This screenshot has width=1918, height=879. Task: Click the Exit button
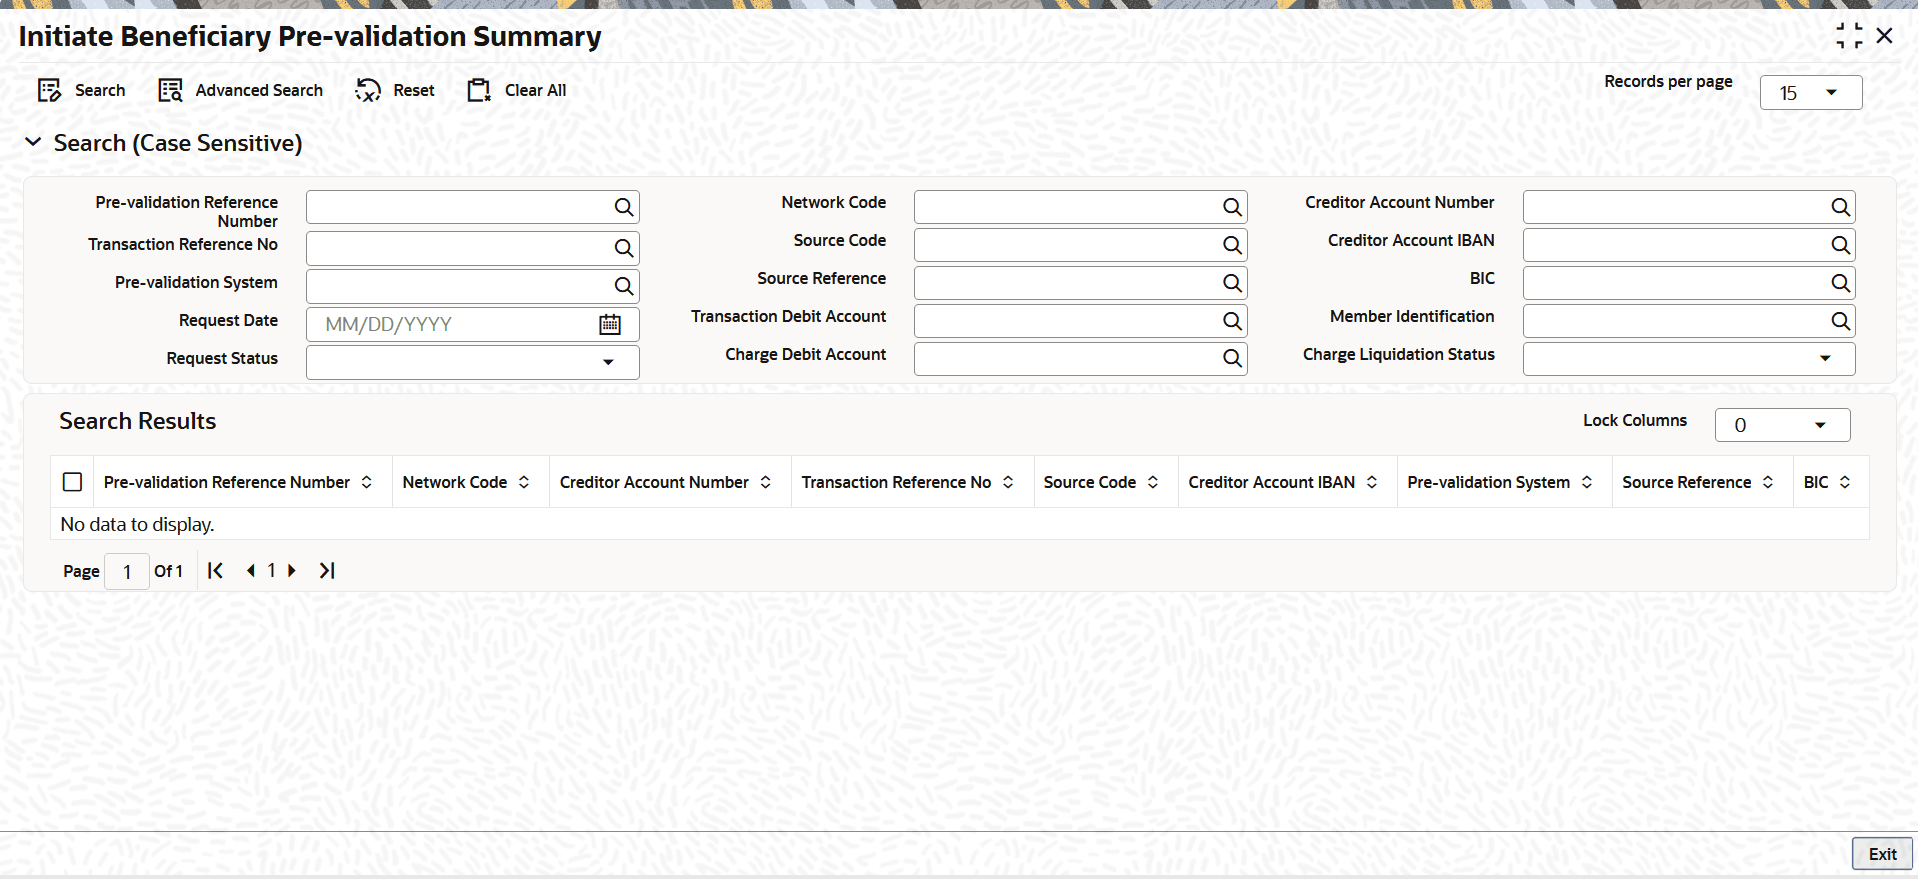(1882, 854)
